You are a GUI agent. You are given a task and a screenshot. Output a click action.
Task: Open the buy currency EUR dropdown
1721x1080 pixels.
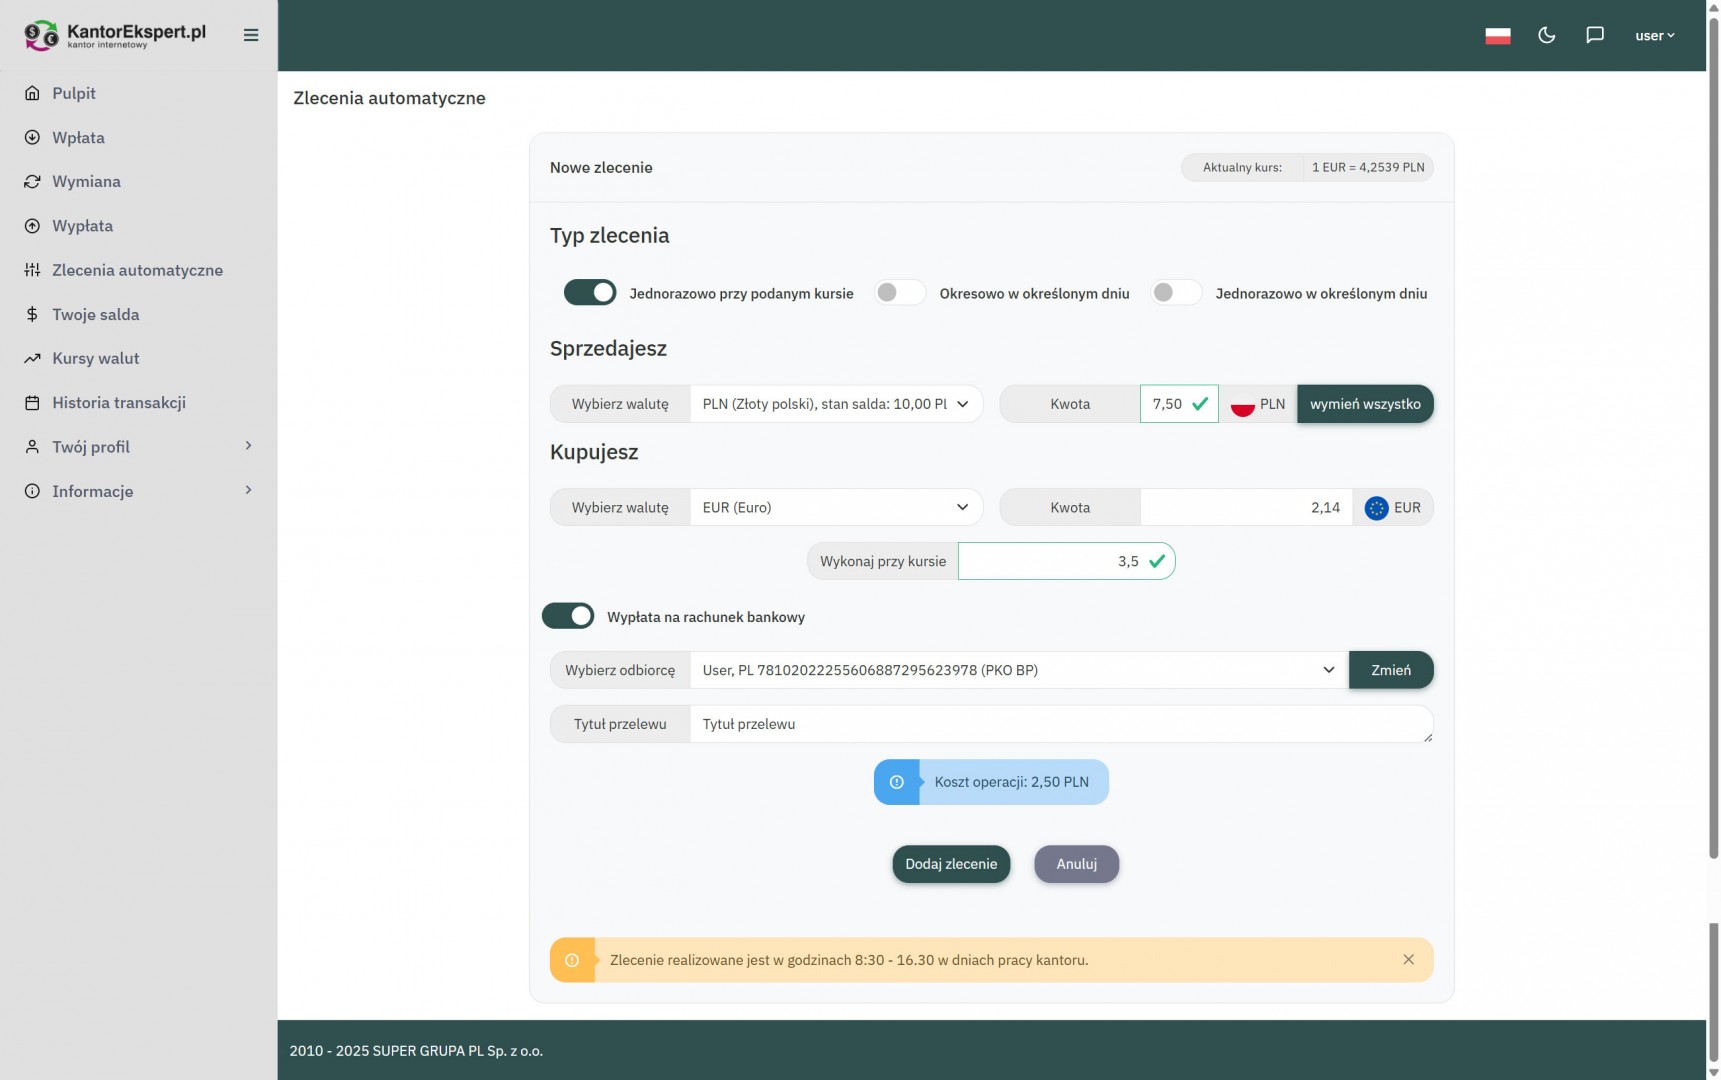point(835,508)
